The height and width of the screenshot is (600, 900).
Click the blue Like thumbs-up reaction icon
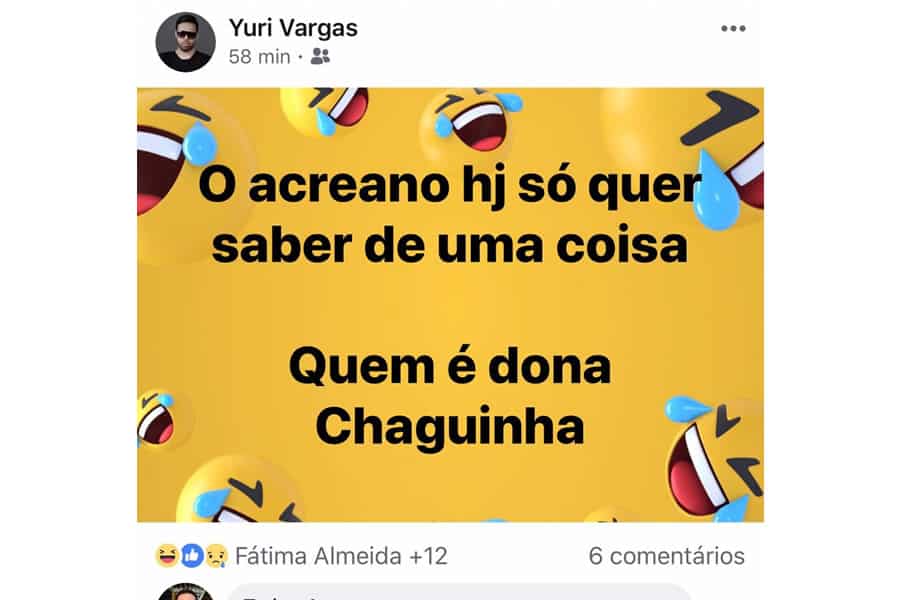pos(192,556)
